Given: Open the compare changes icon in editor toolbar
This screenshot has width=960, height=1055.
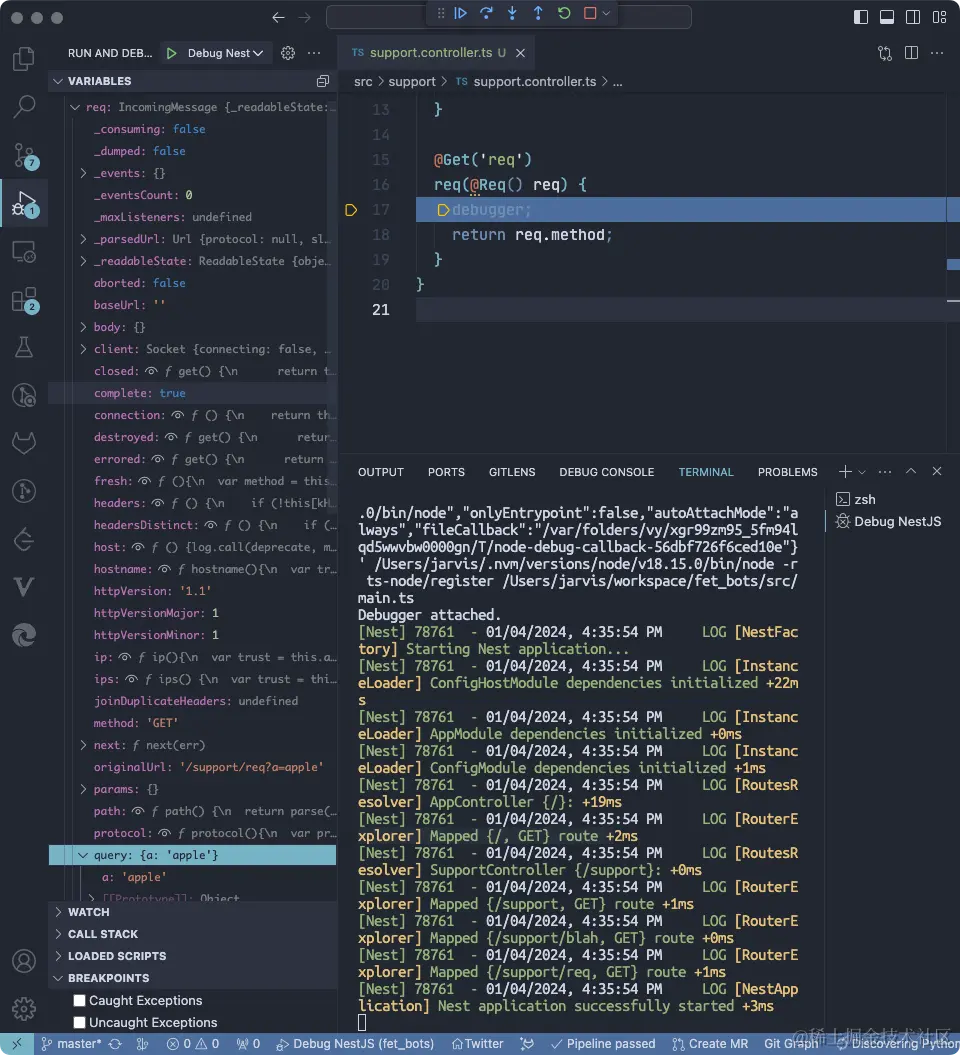Looking at the screenshot, I should [885, 52].
